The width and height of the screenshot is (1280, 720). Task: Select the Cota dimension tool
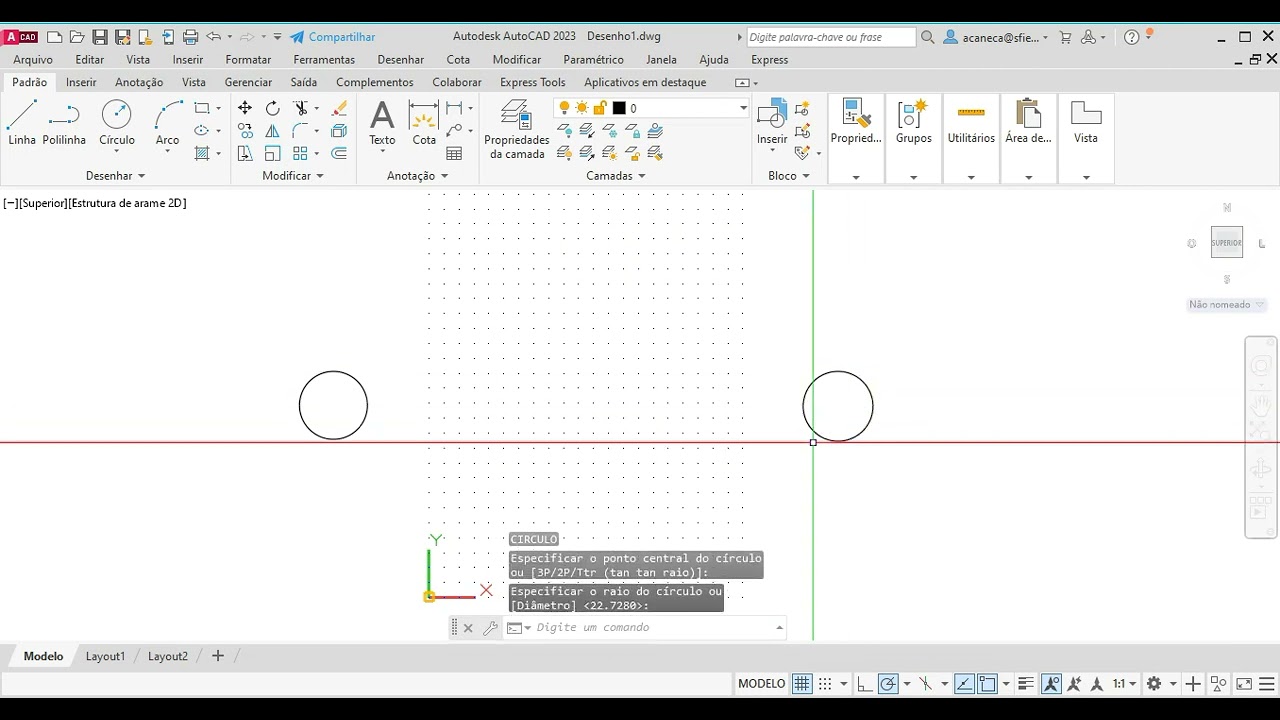click(x=424, y=123)
